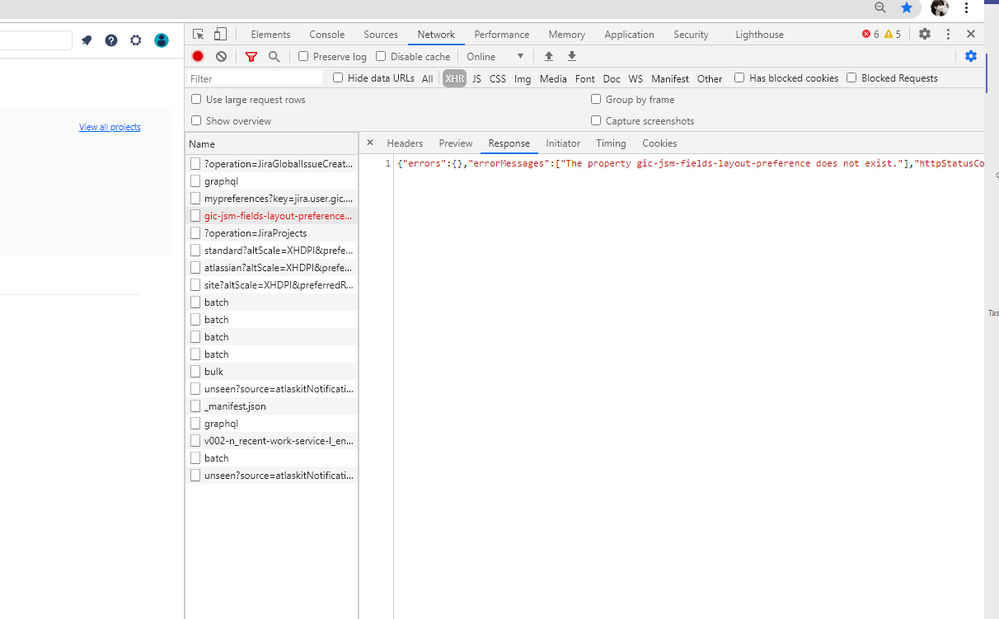Screen dimensions: 999x619
Task: Click the network Filter text field
Action: coord(255,79)
